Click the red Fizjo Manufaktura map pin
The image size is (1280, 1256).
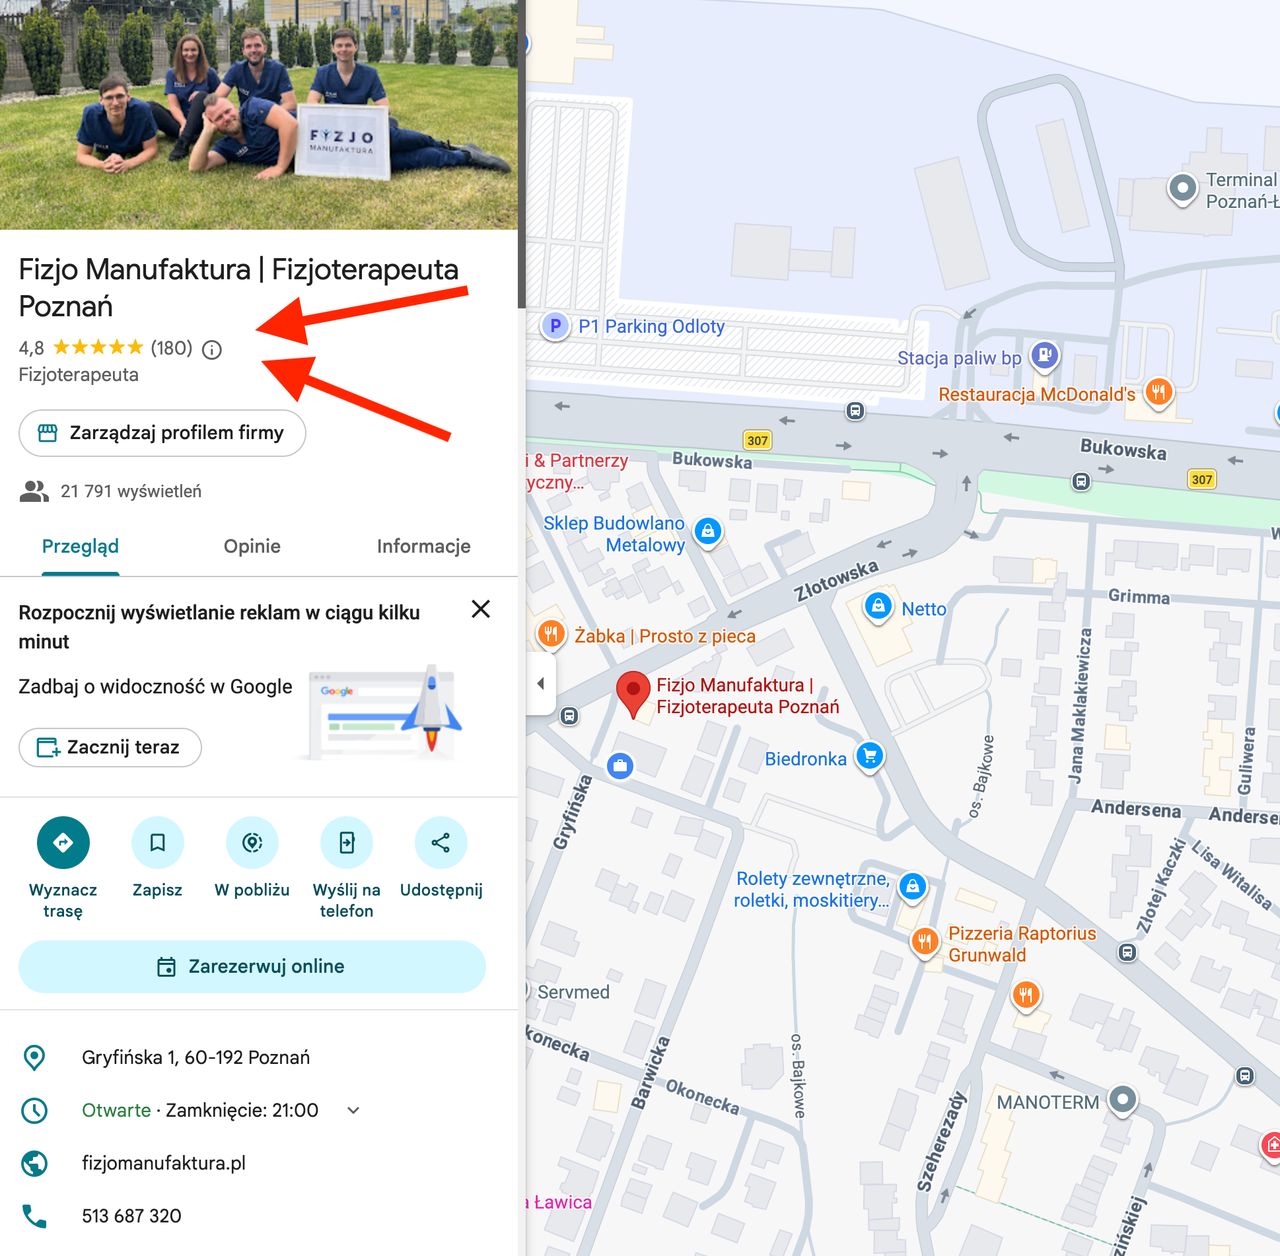click(x=633, y=694)
